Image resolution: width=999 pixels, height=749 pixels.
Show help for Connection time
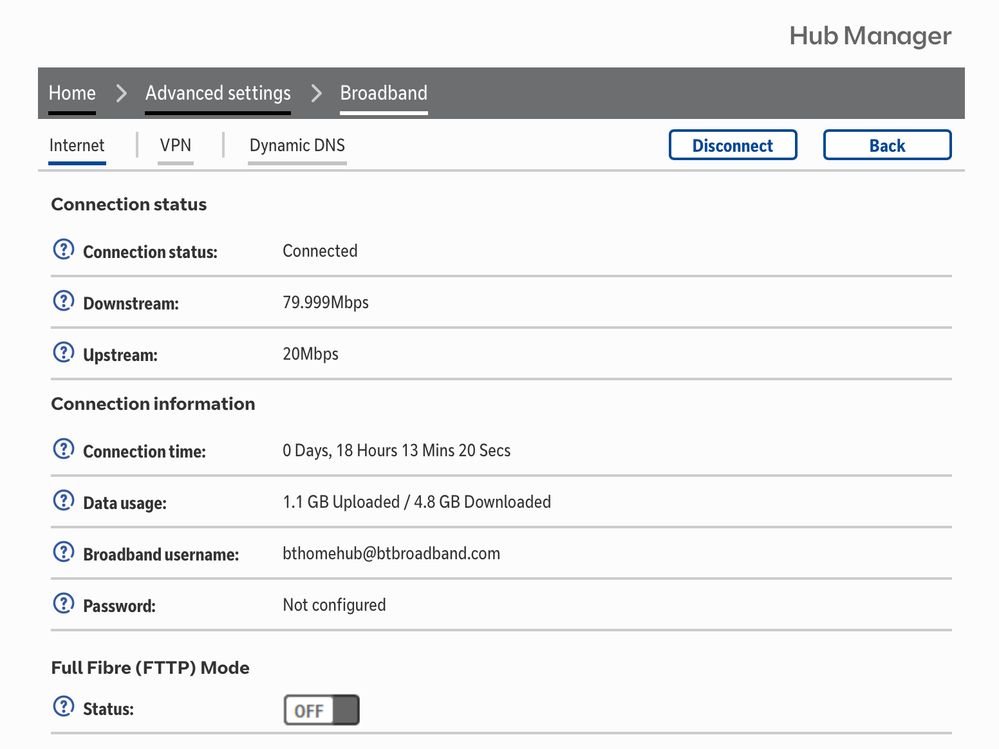(x=63, y=449)
